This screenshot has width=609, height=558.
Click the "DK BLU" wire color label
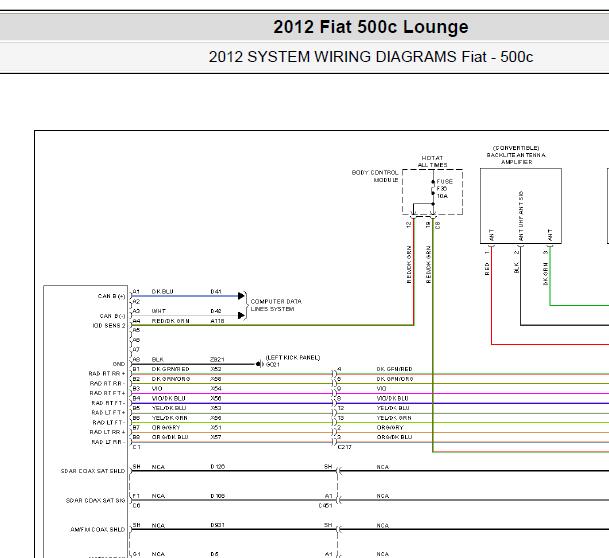tap(162, 292)
